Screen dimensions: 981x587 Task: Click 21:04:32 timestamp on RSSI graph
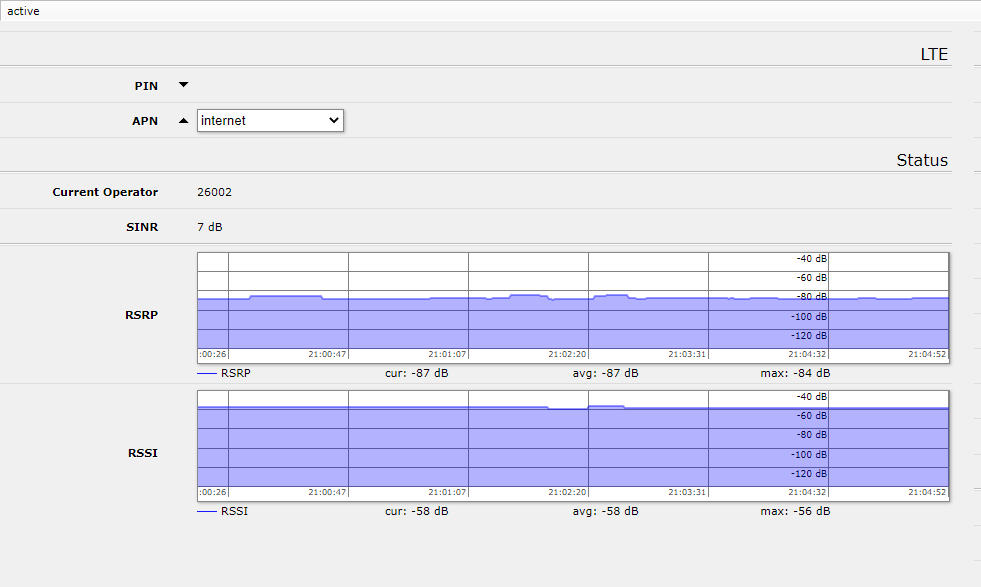806,492
